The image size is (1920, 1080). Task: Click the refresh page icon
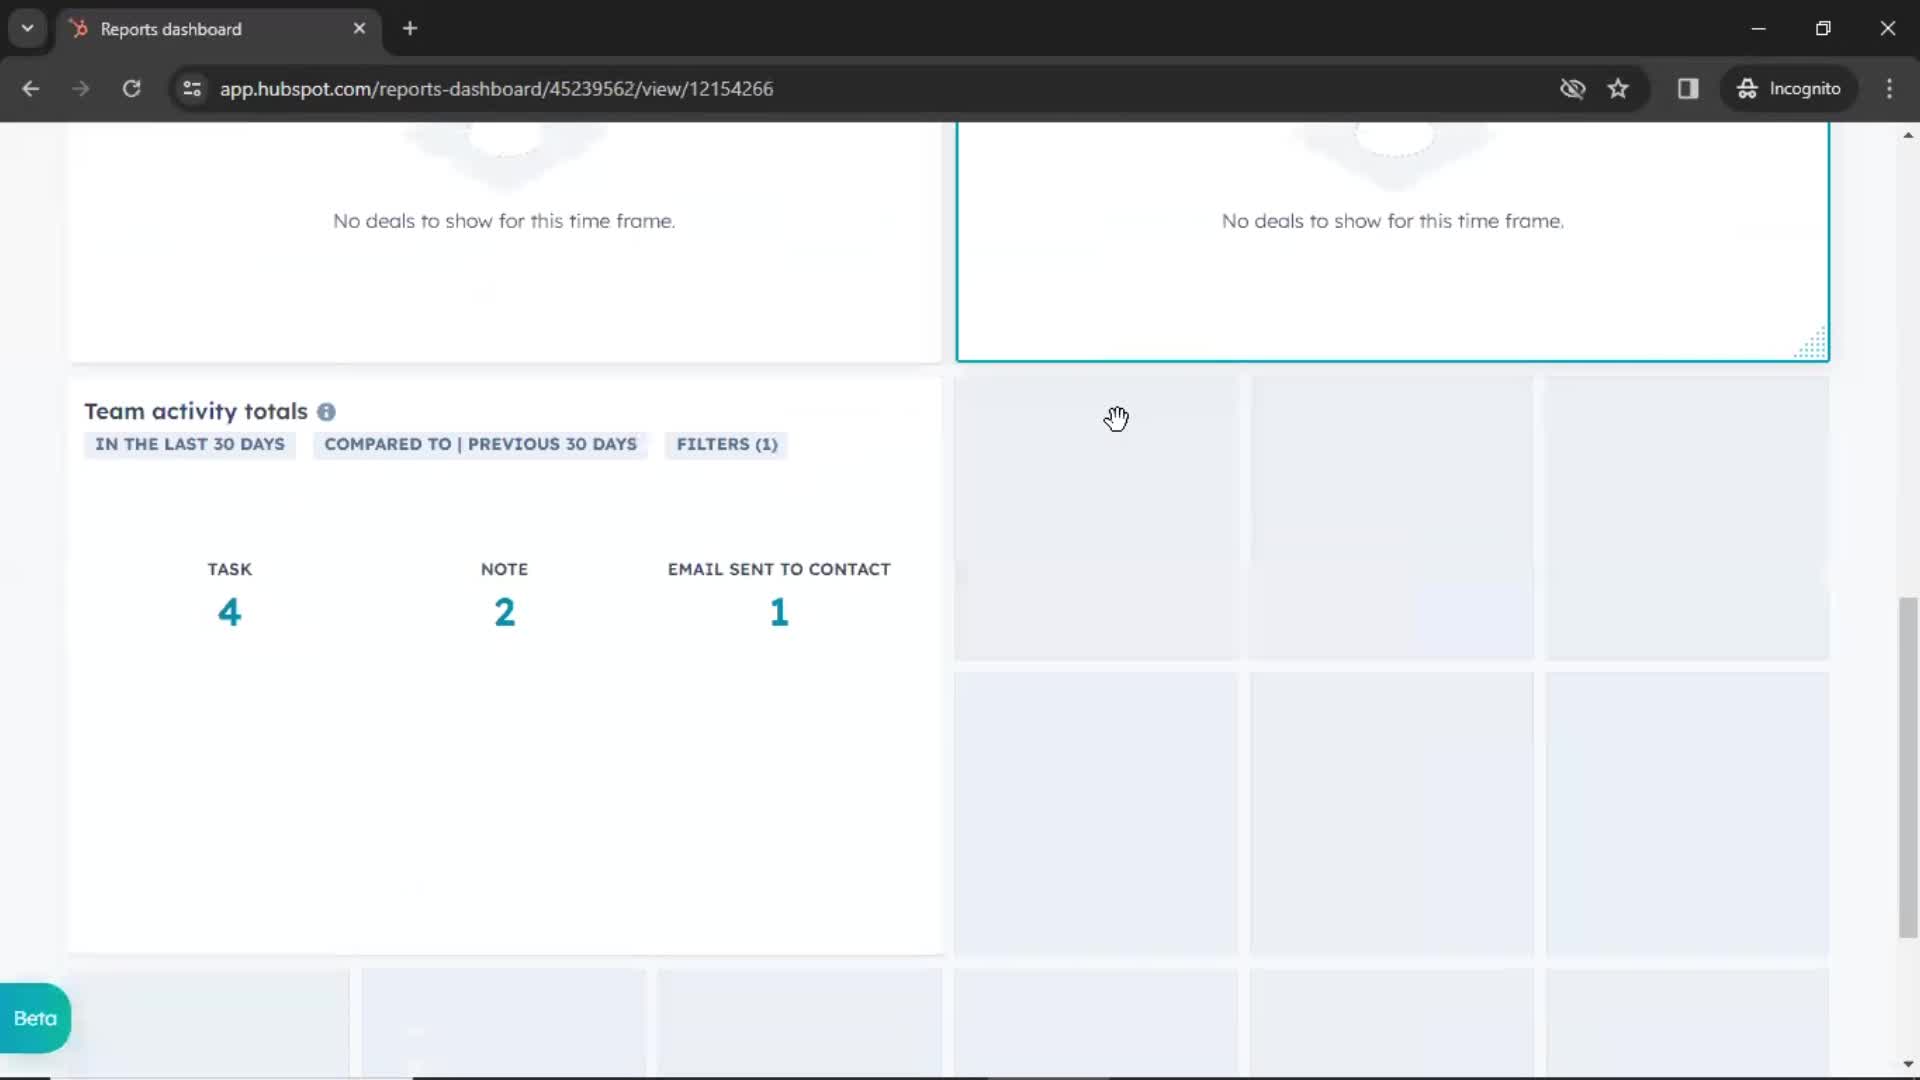(131, 88)
